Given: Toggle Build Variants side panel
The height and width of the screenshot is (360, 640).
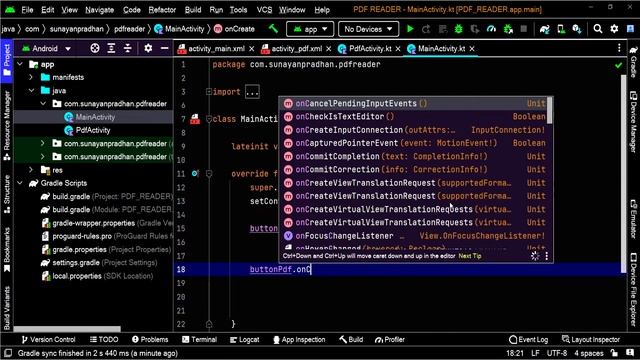Looking at the screenshot, I should tap(7, 308).
